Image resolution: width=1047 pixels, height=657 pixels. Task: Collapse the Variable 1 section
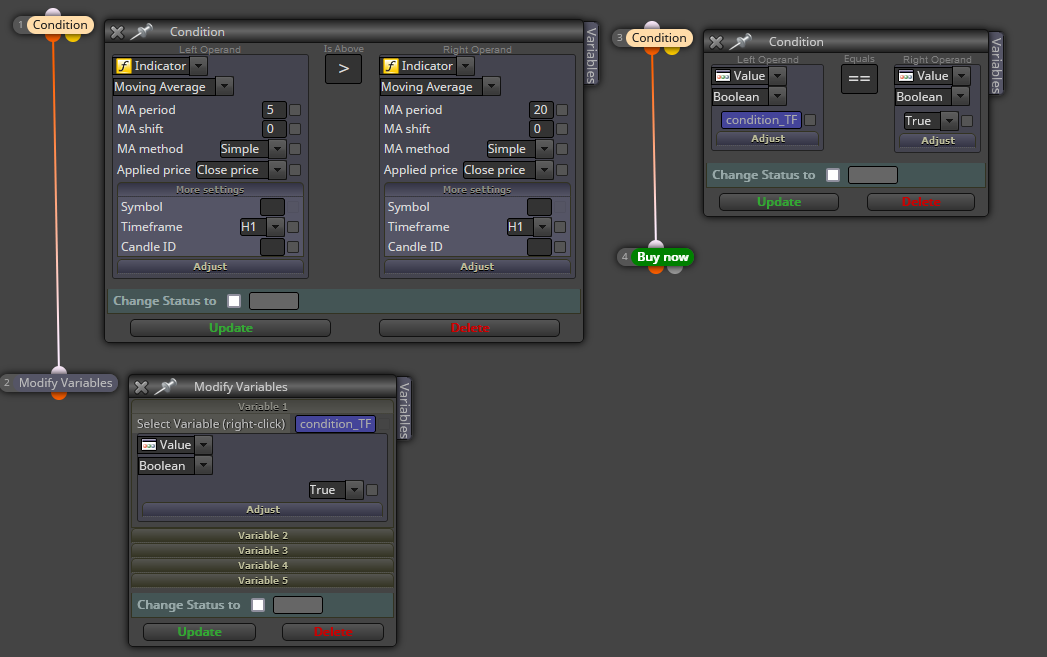tap(262, 407)
